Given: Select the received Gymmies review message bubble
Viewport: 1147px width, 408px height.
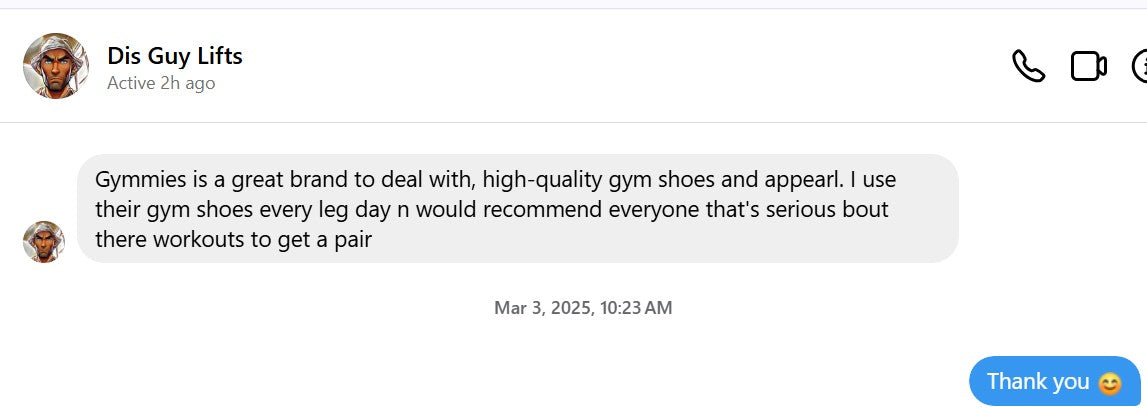Looking at the screenshot, I should (517, 209).
